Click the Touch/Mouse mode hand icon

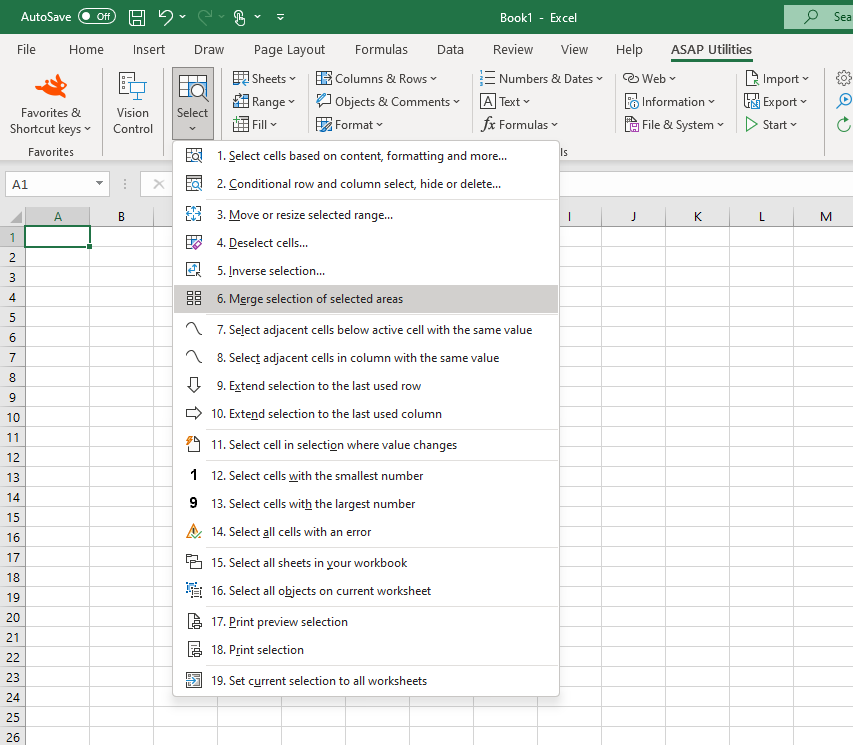[239, 17]
